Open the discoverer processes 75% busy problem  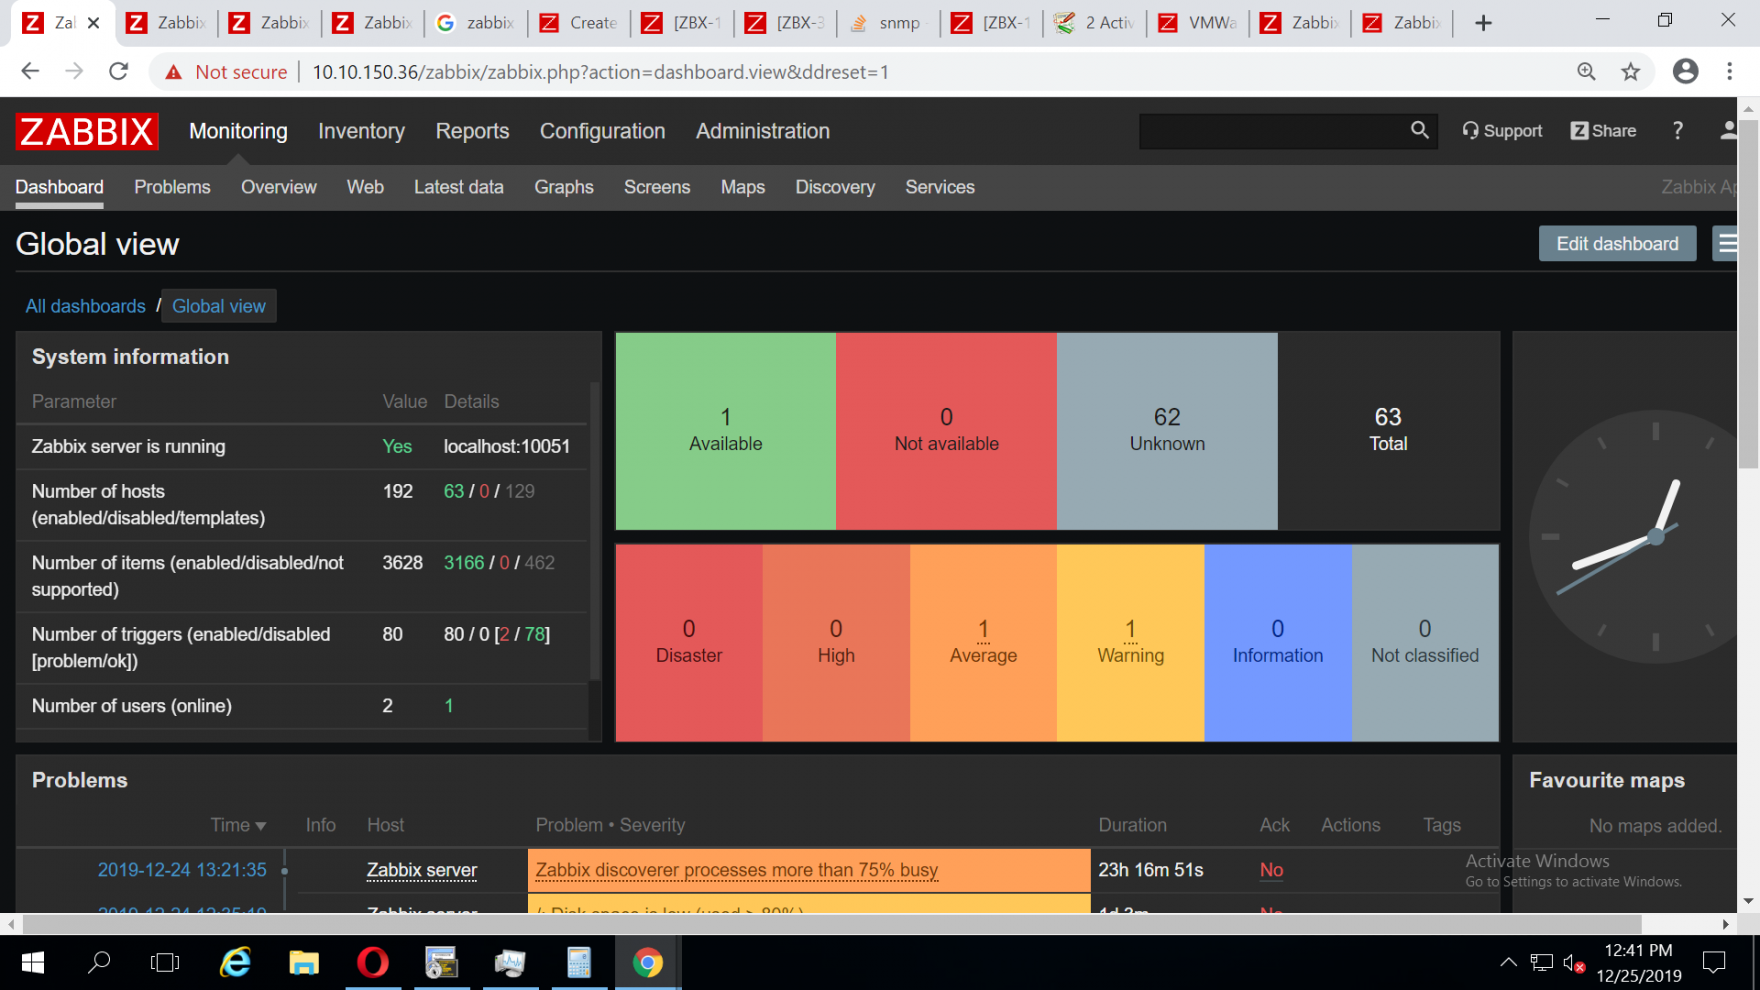coord(737,870)
